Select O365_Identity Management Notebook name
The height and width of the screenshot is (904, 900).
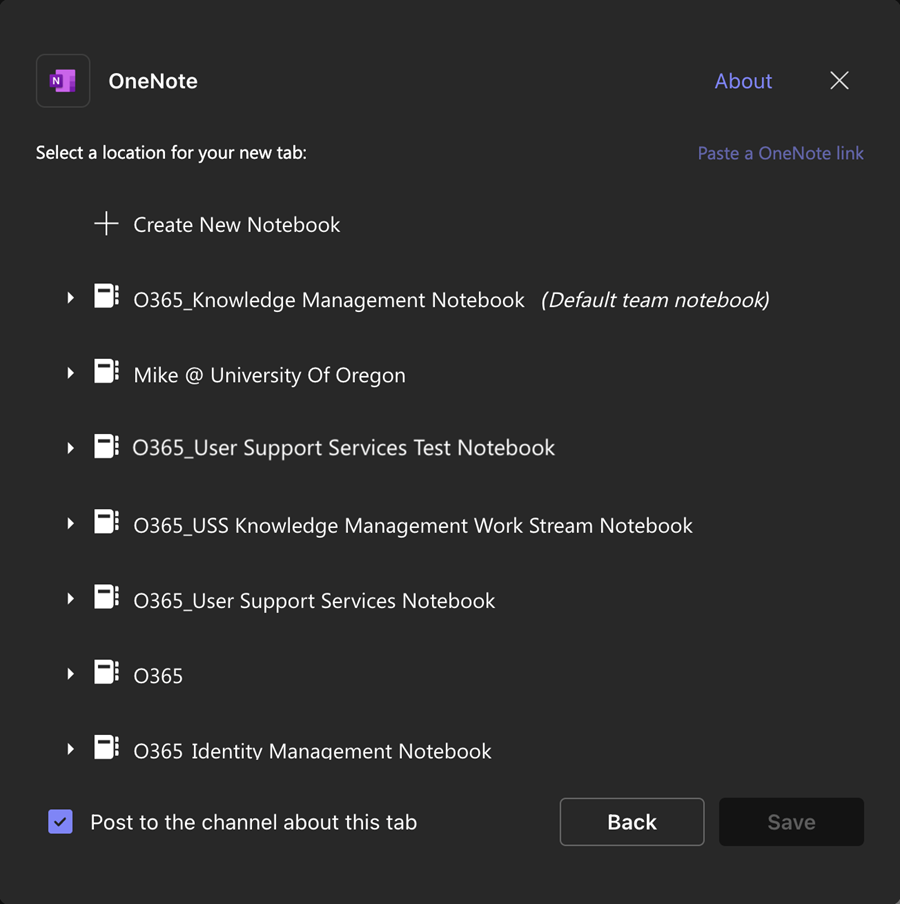pos(312,751)
